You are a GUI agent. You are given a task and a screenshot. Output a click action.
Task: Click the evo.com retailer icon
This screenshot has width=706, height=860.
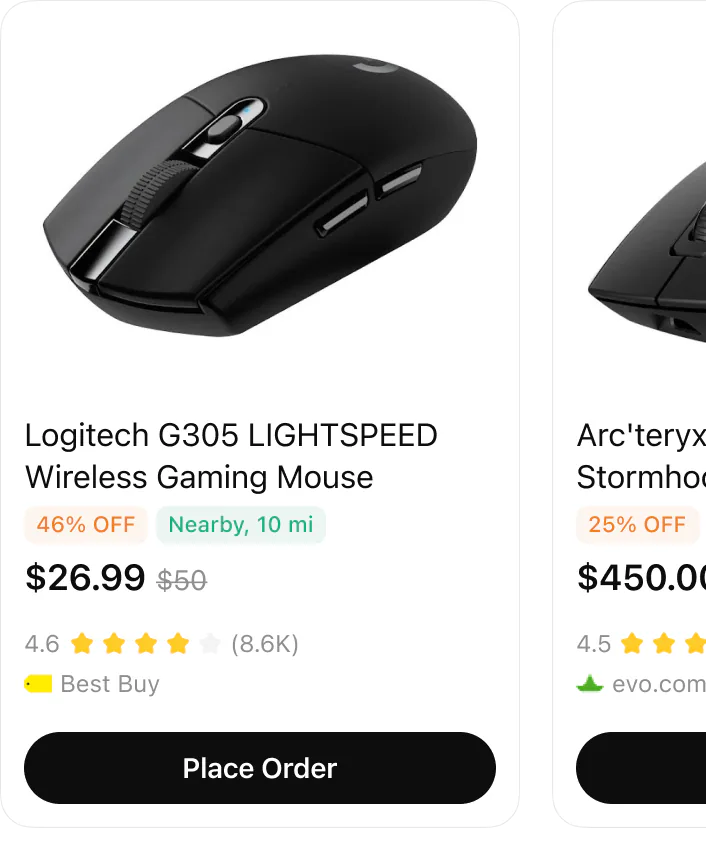tap(589, 684)
